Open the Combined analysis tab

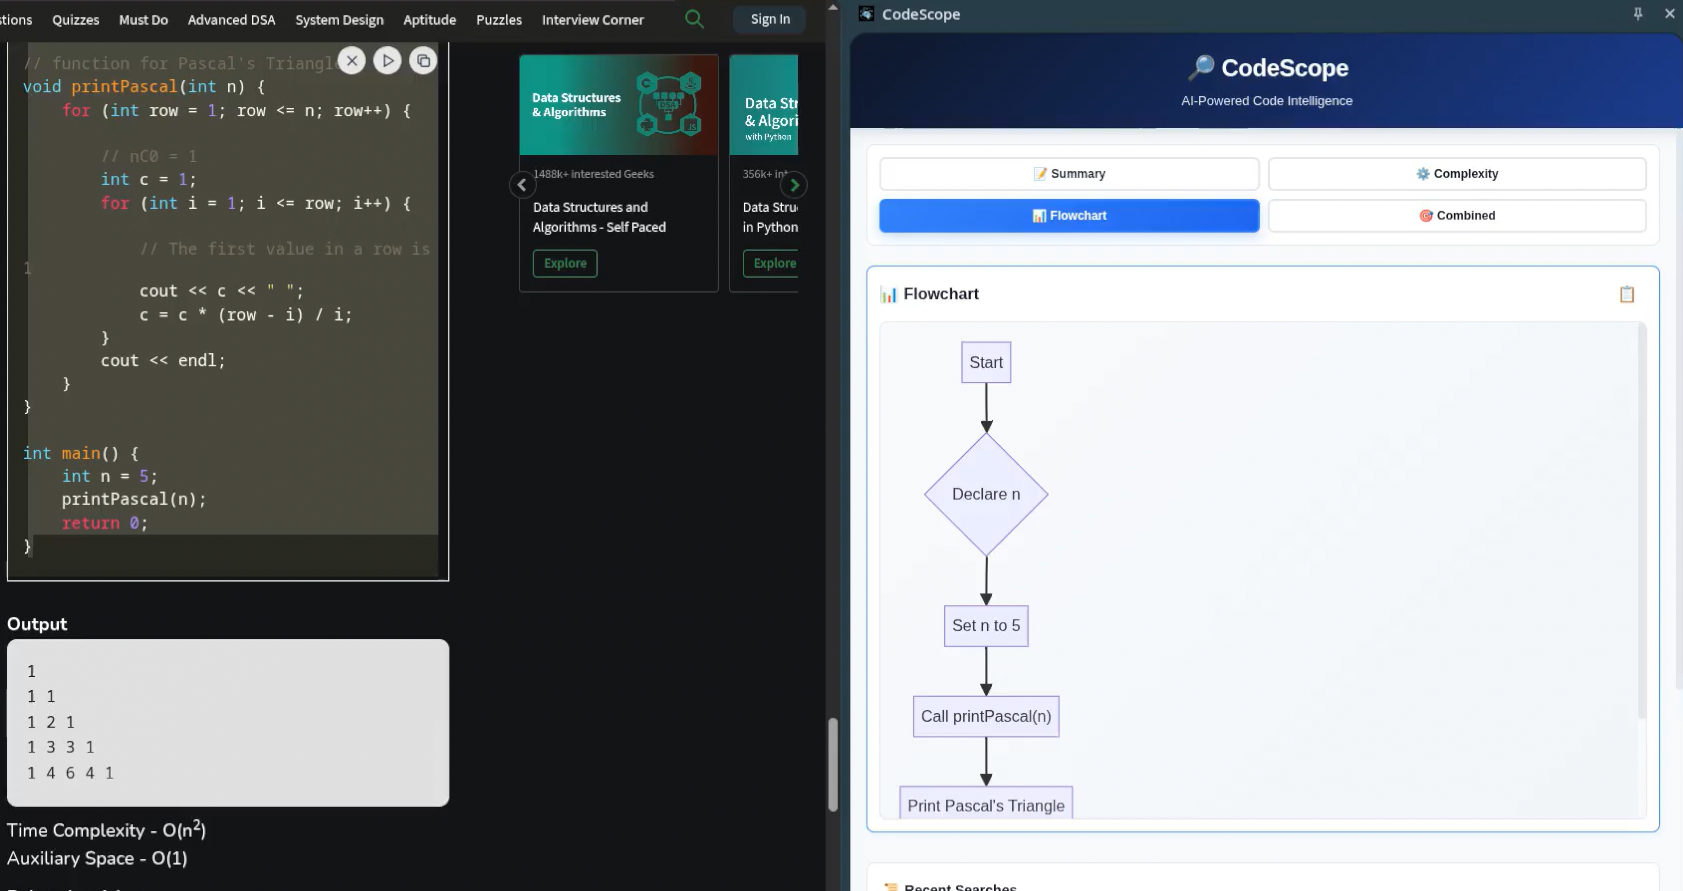point(1457,216)
